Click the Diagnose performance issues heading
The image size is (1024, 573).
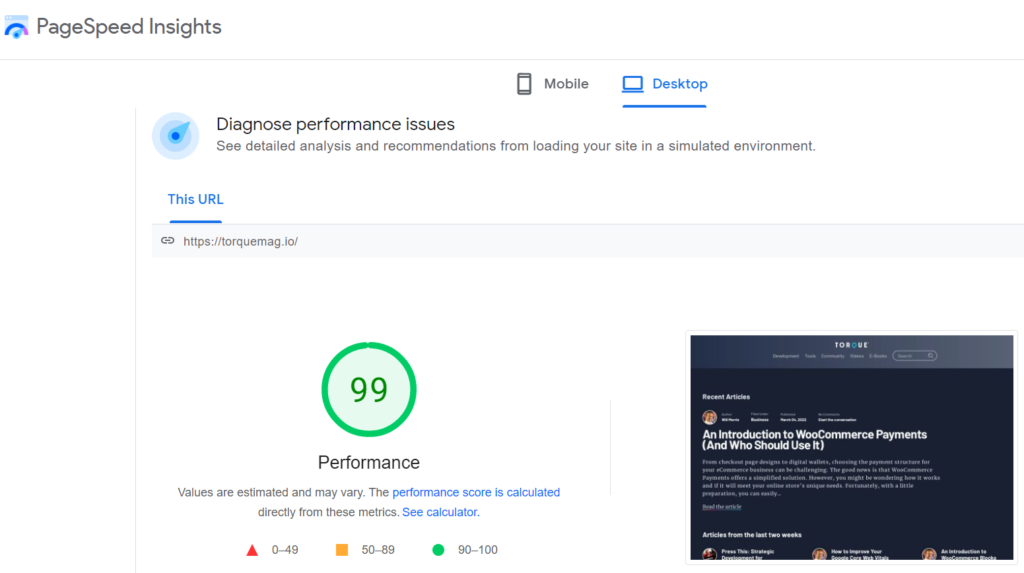point(335,124)
